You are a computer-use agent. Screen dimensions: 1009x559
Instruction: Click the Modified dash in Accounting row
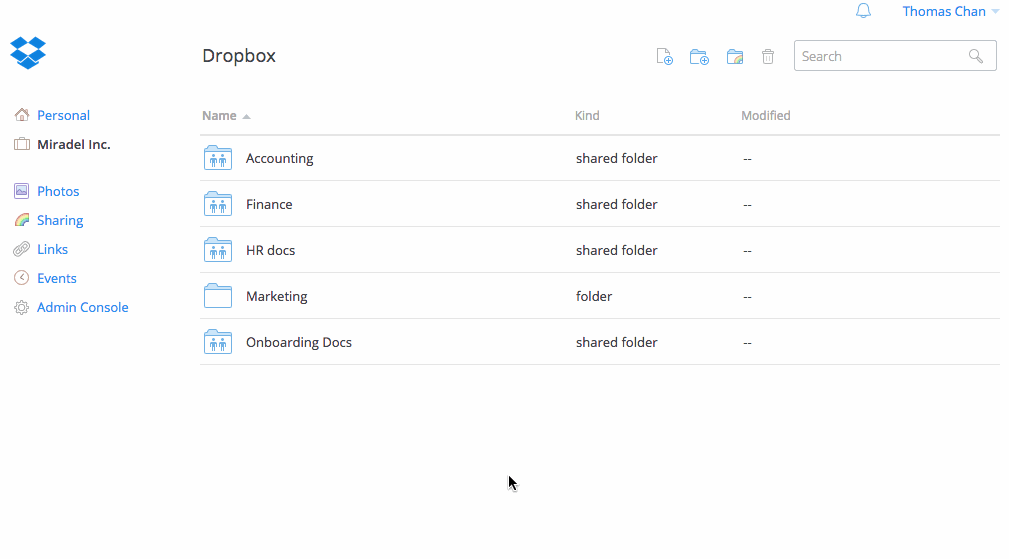pos(747,159)
